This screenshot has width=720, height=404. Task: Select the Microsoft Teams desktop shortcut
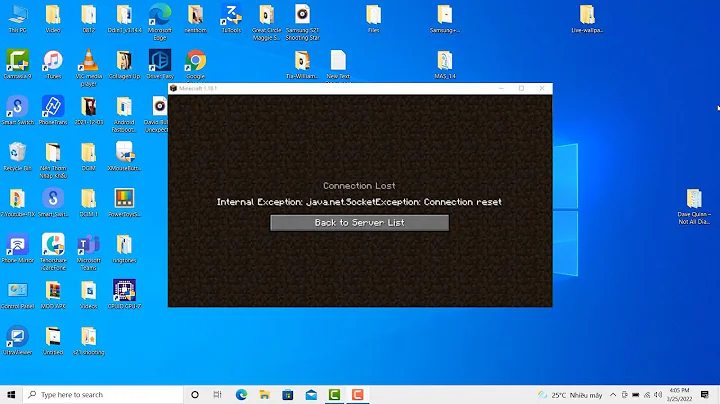click(x=89, y=252)
